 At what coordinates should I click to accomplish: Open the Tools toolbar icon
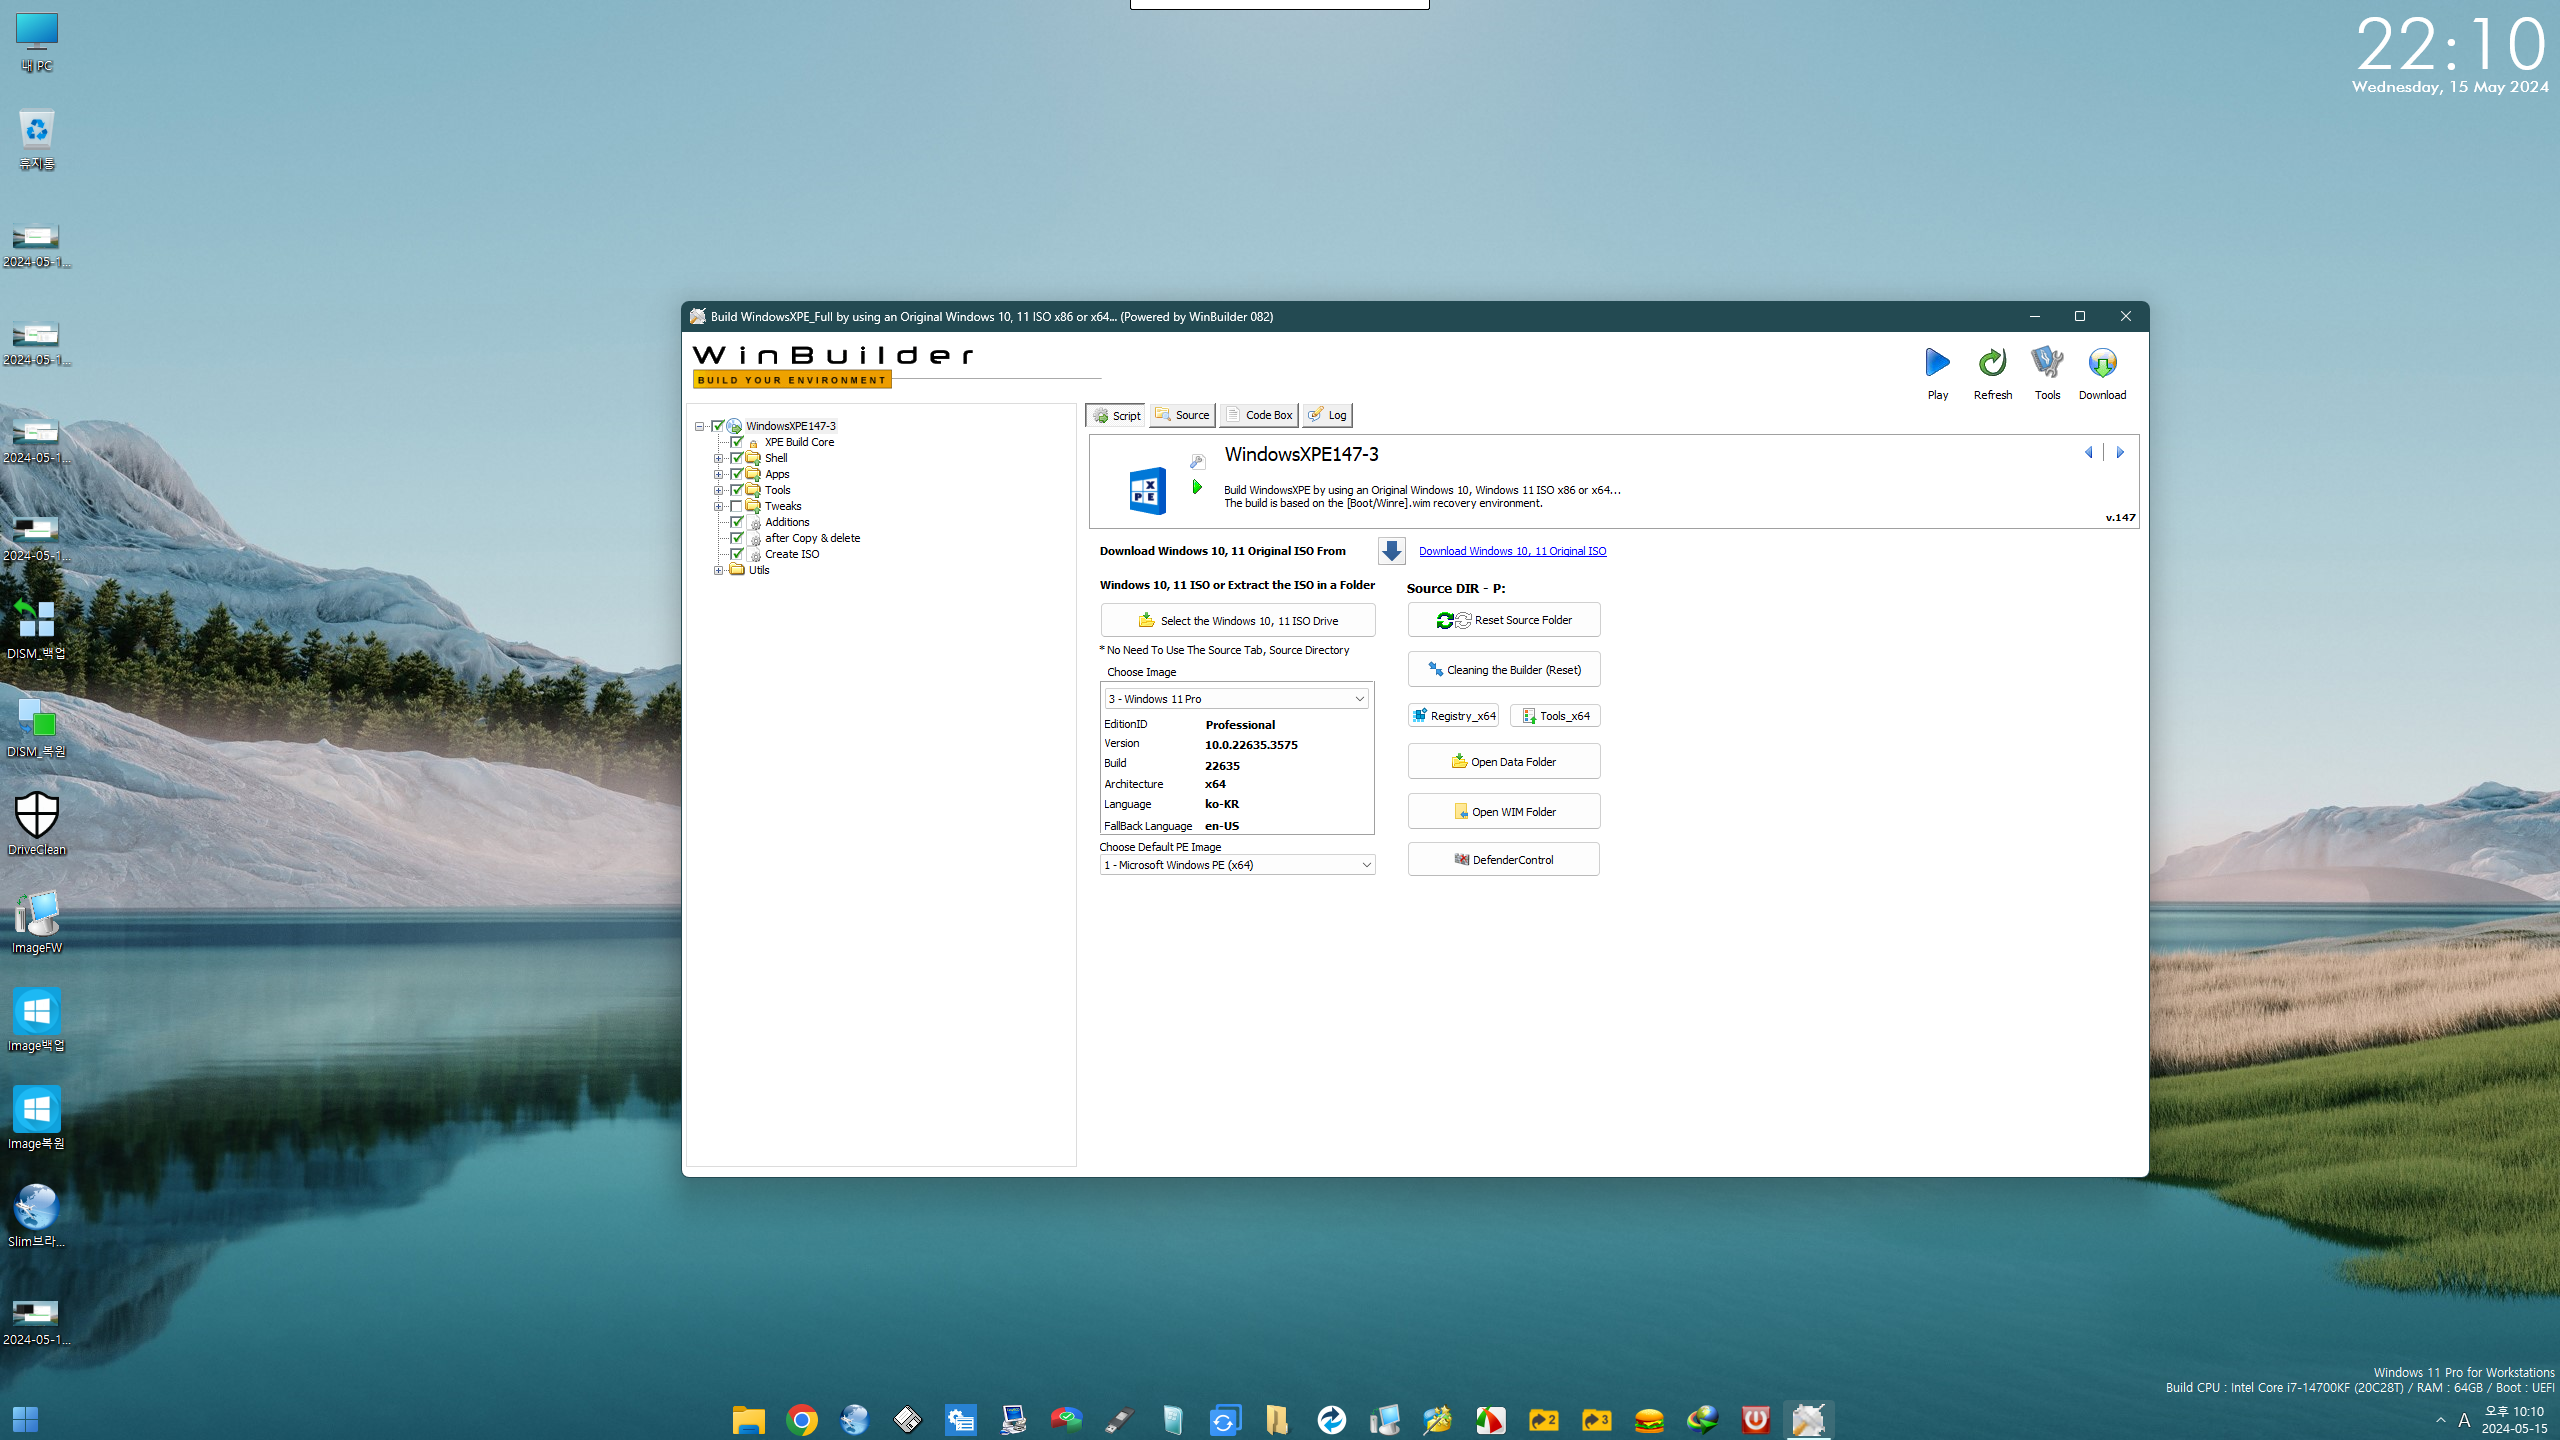click(2047, 363)
